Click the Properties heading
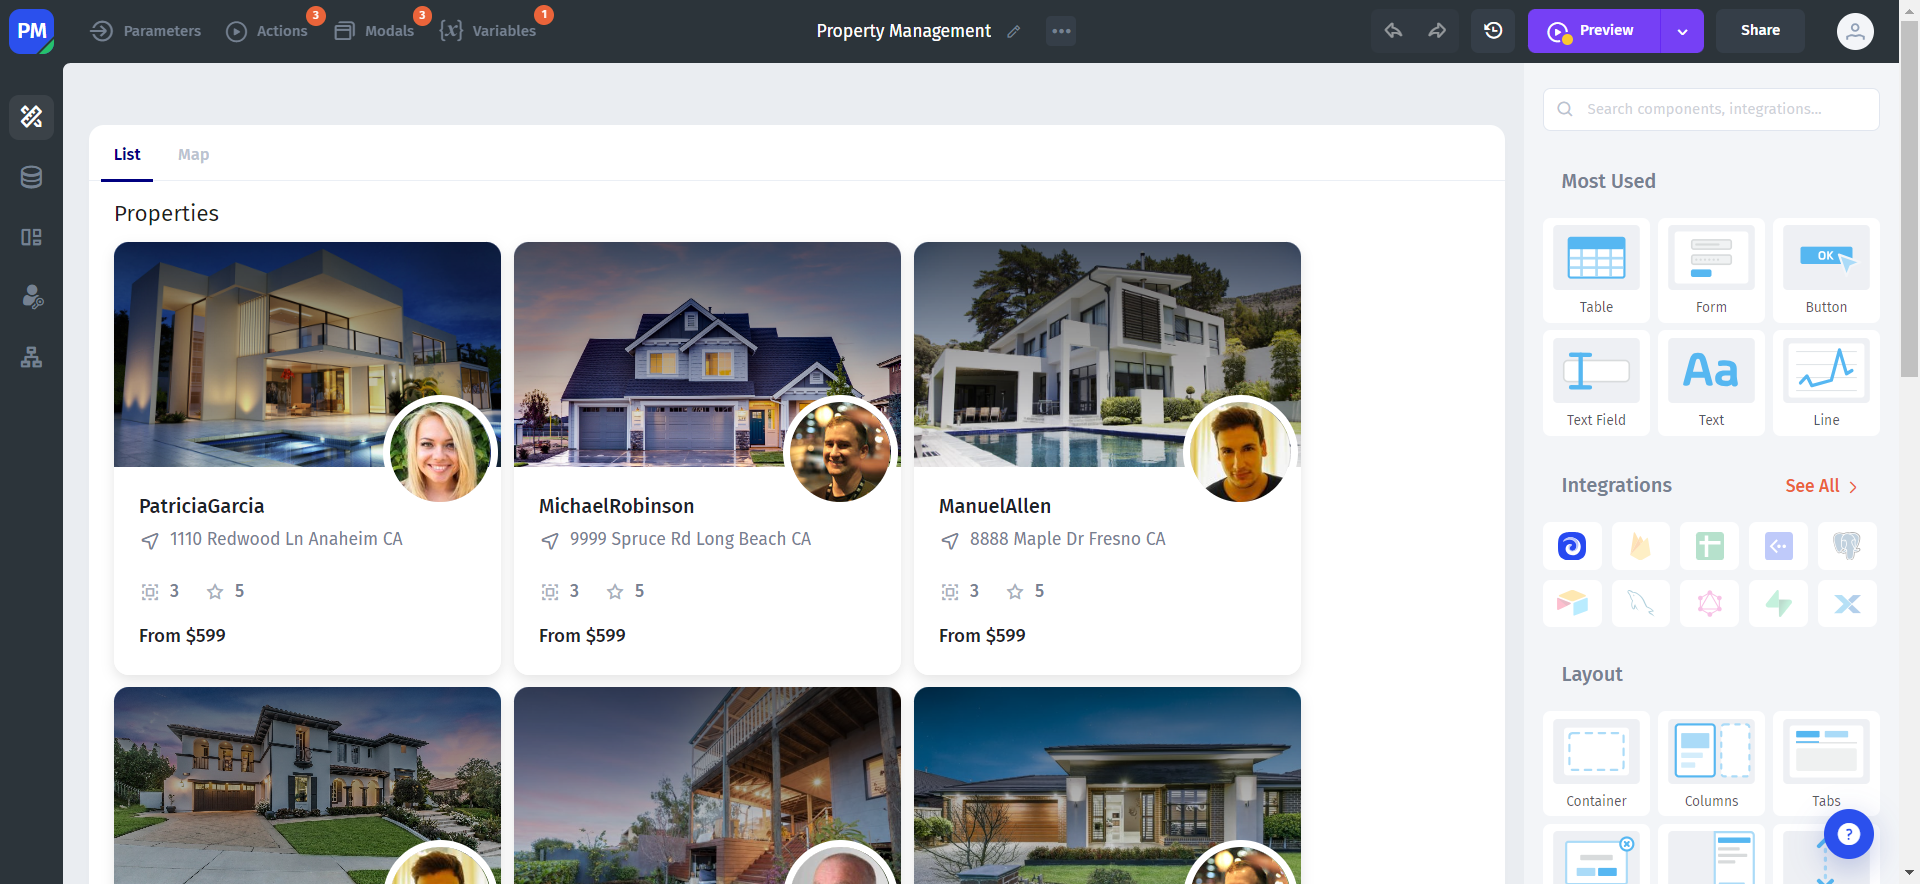 [x=166, y=213]
